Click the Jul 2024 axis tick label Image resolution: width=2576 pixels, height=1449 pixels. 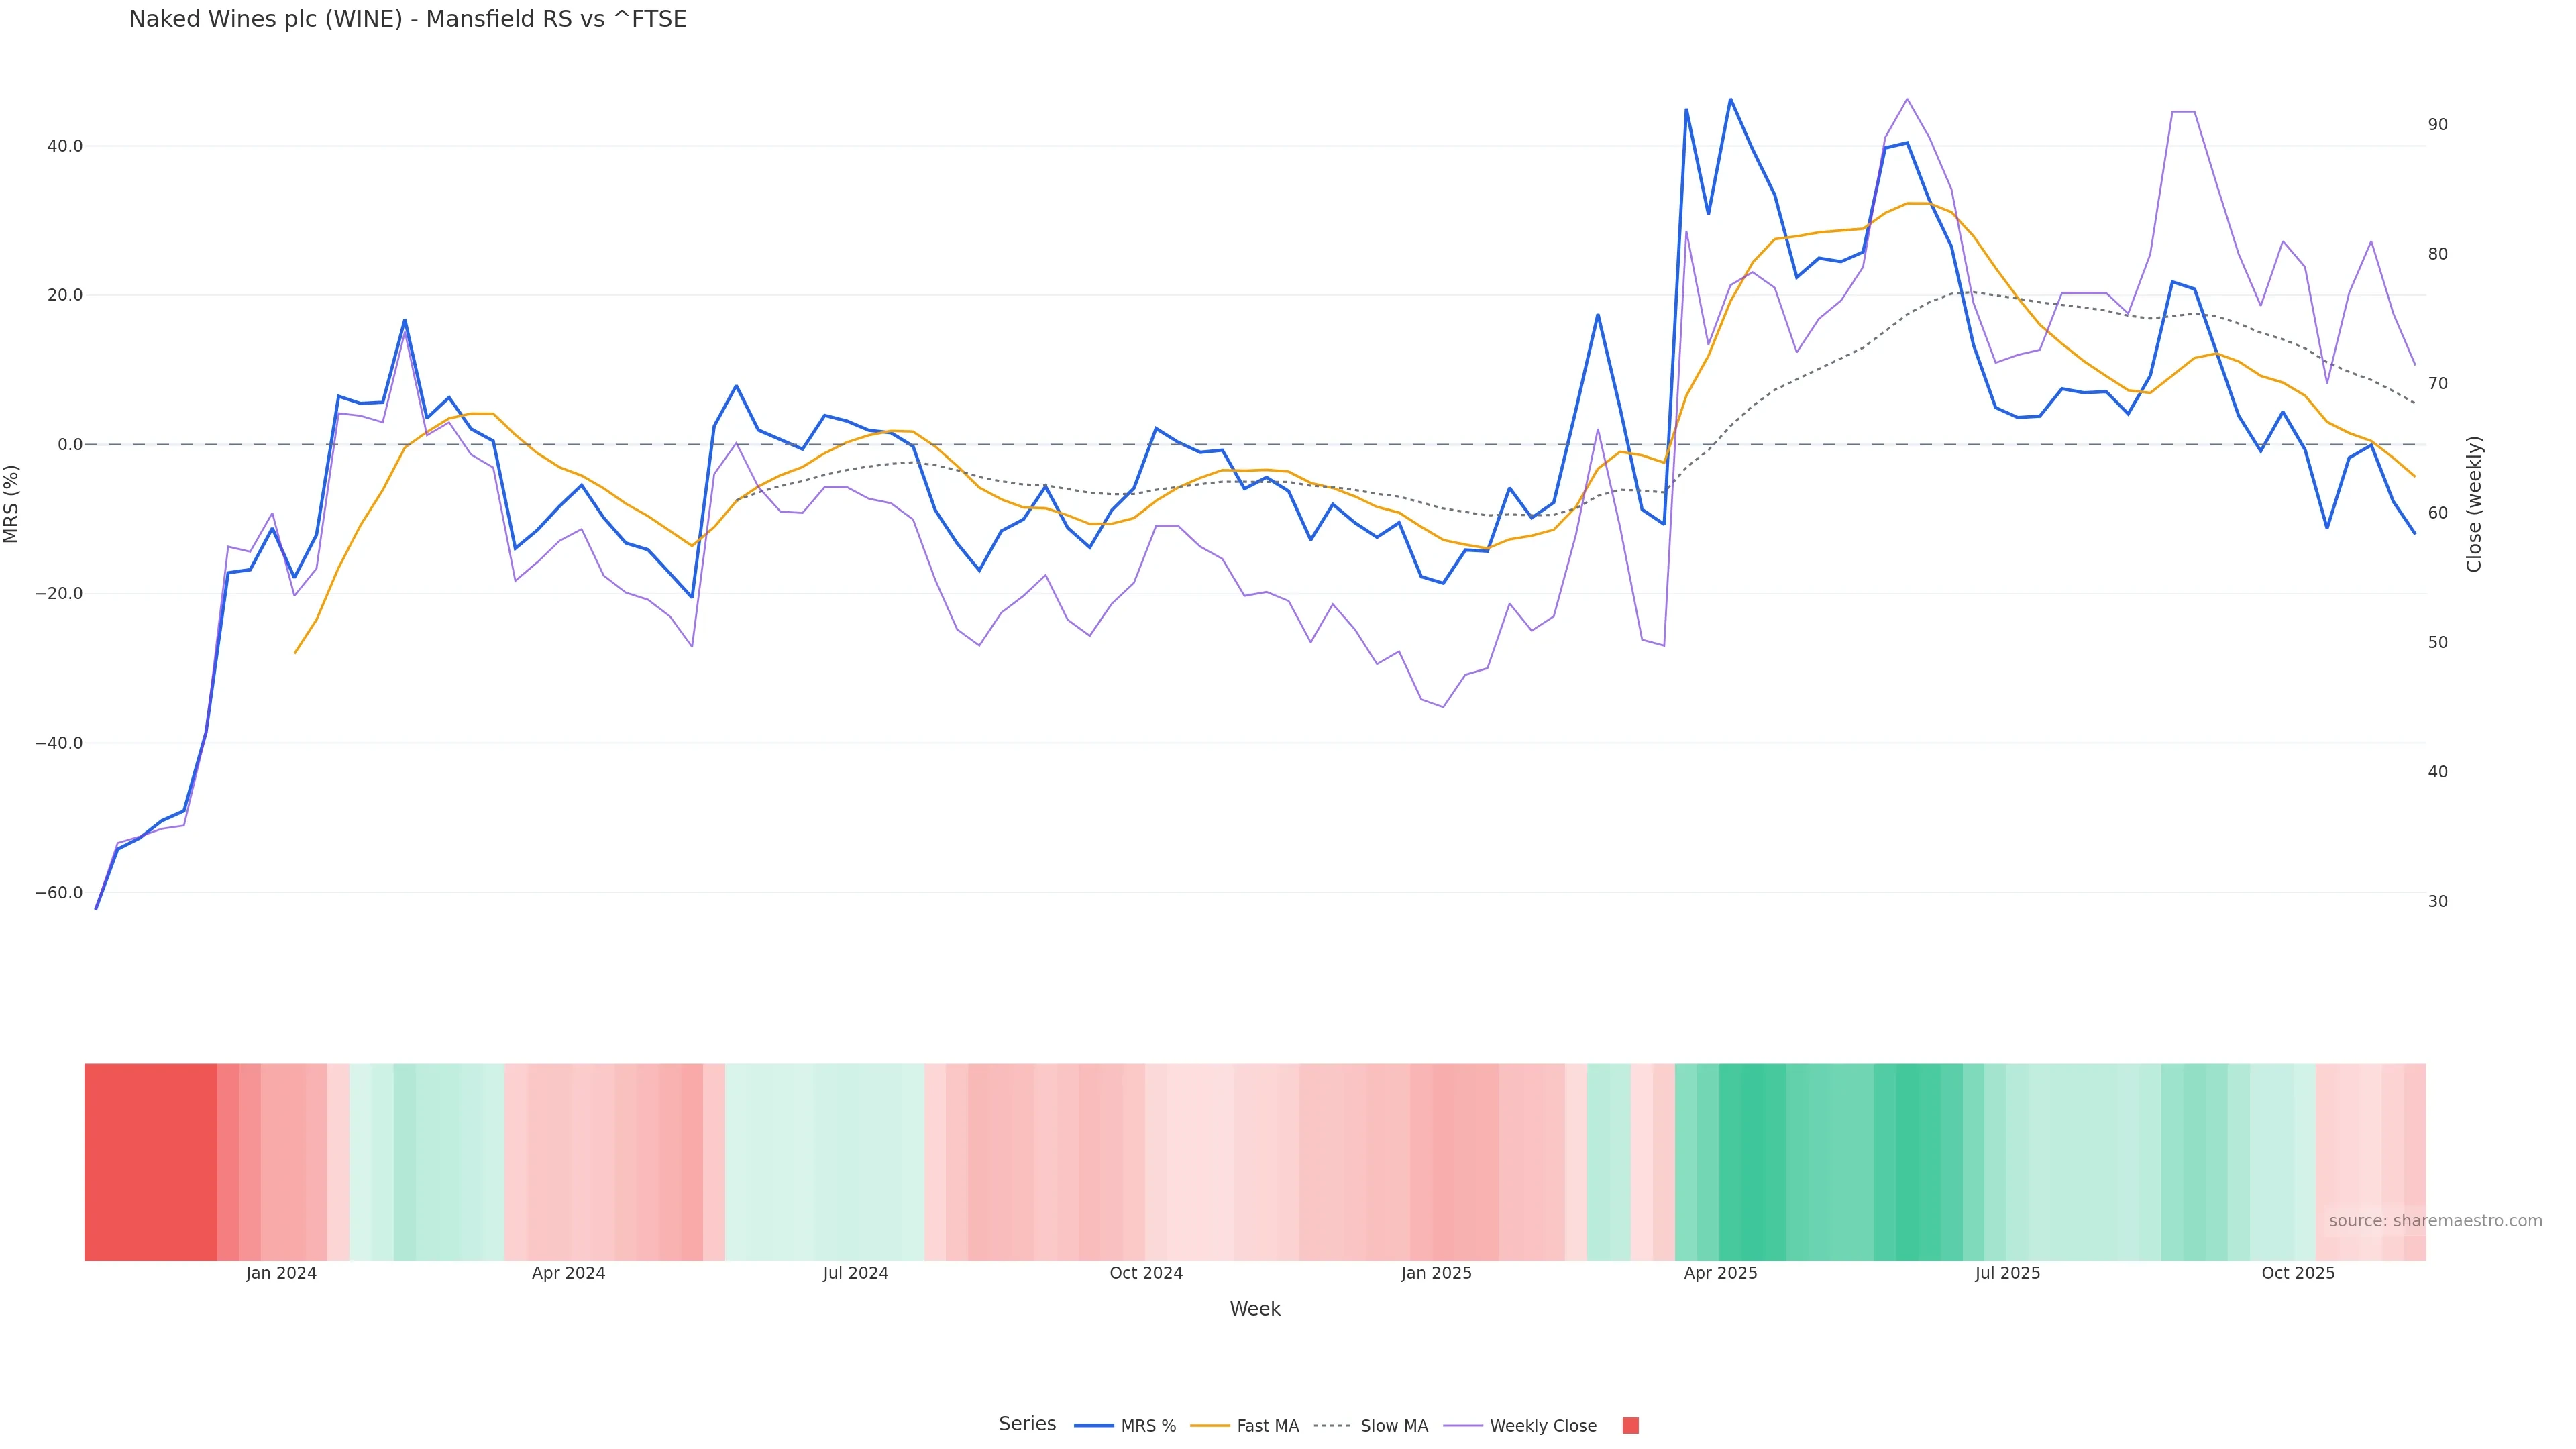point(855,1273)
